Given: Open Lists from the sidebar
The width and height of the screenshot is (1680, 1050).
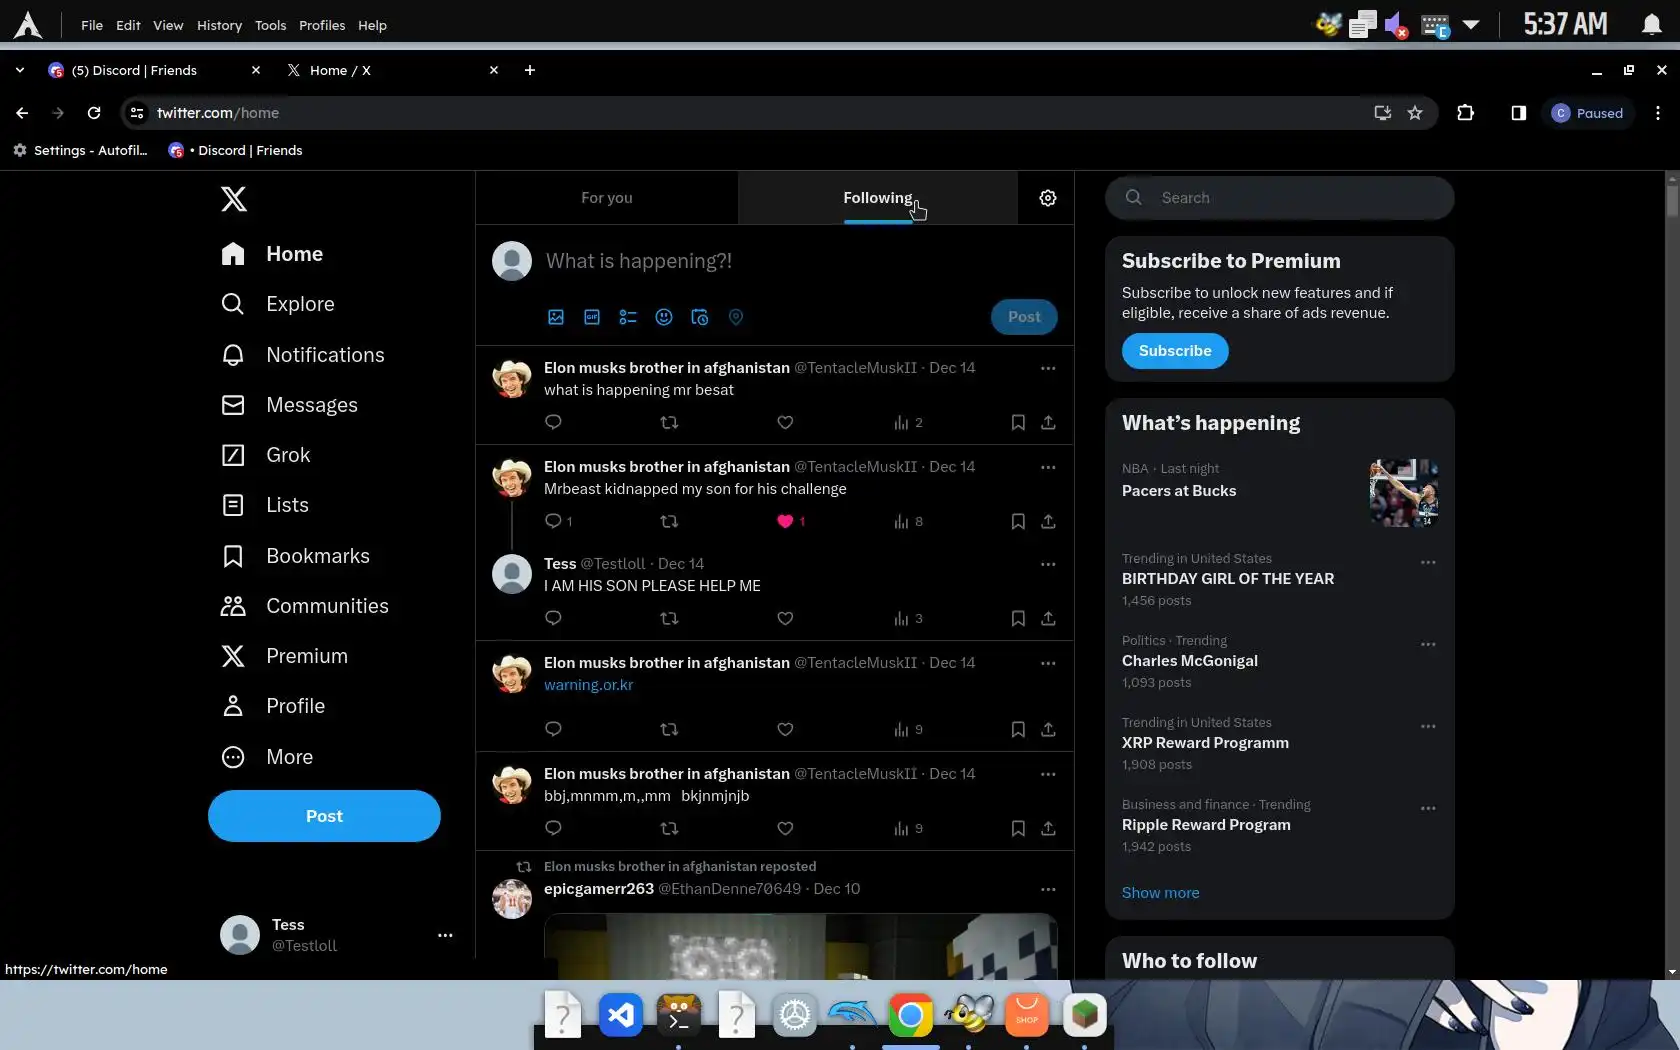Looking at the screenshot, I should [x=265, y=505].
